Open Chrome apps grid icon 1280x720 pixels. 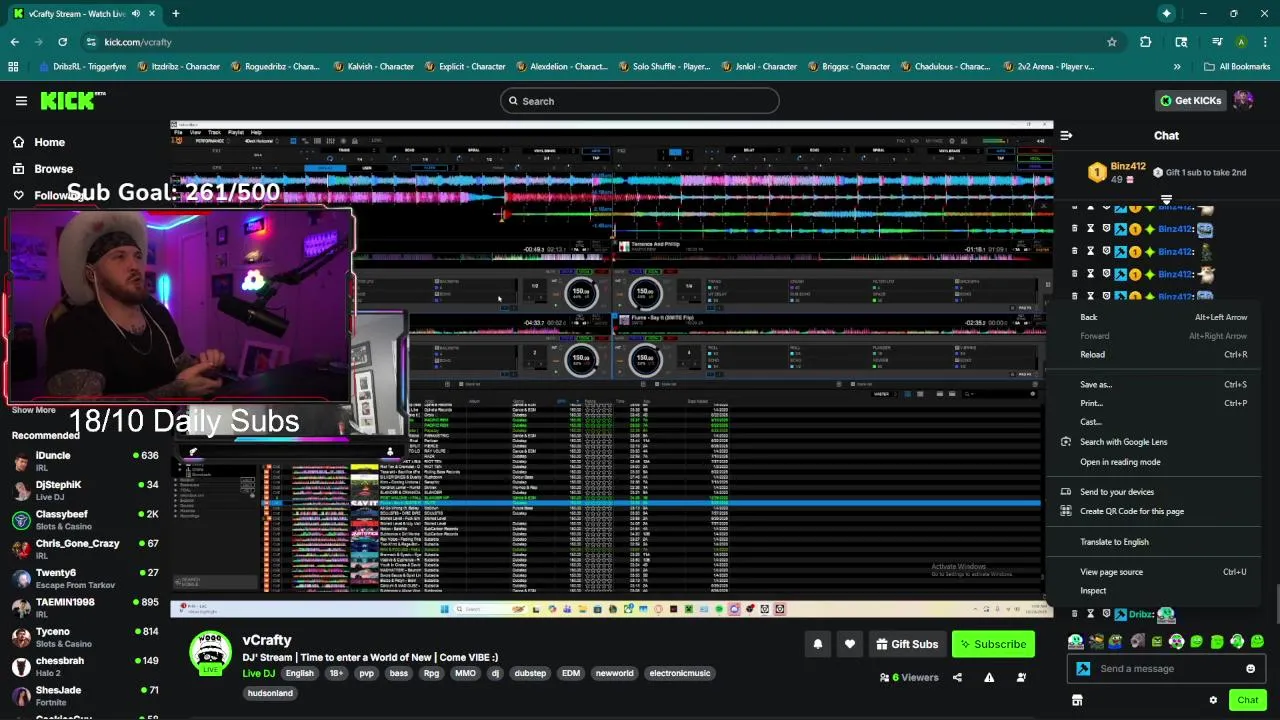pos(13,67)
